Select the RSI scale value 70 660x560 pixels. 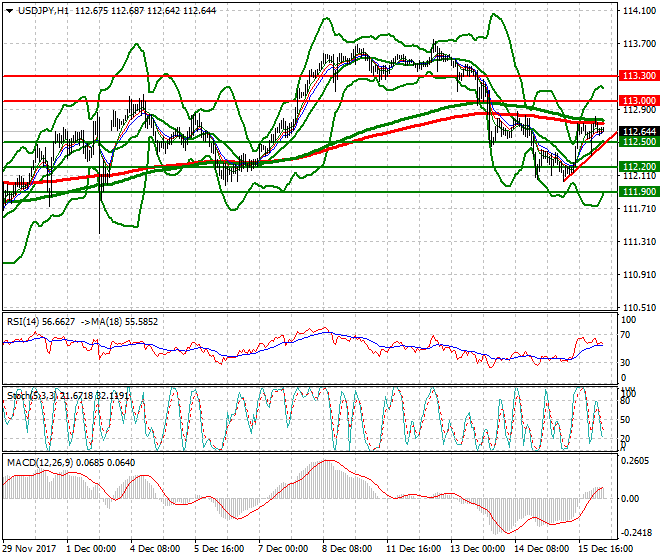pos(625,335)
